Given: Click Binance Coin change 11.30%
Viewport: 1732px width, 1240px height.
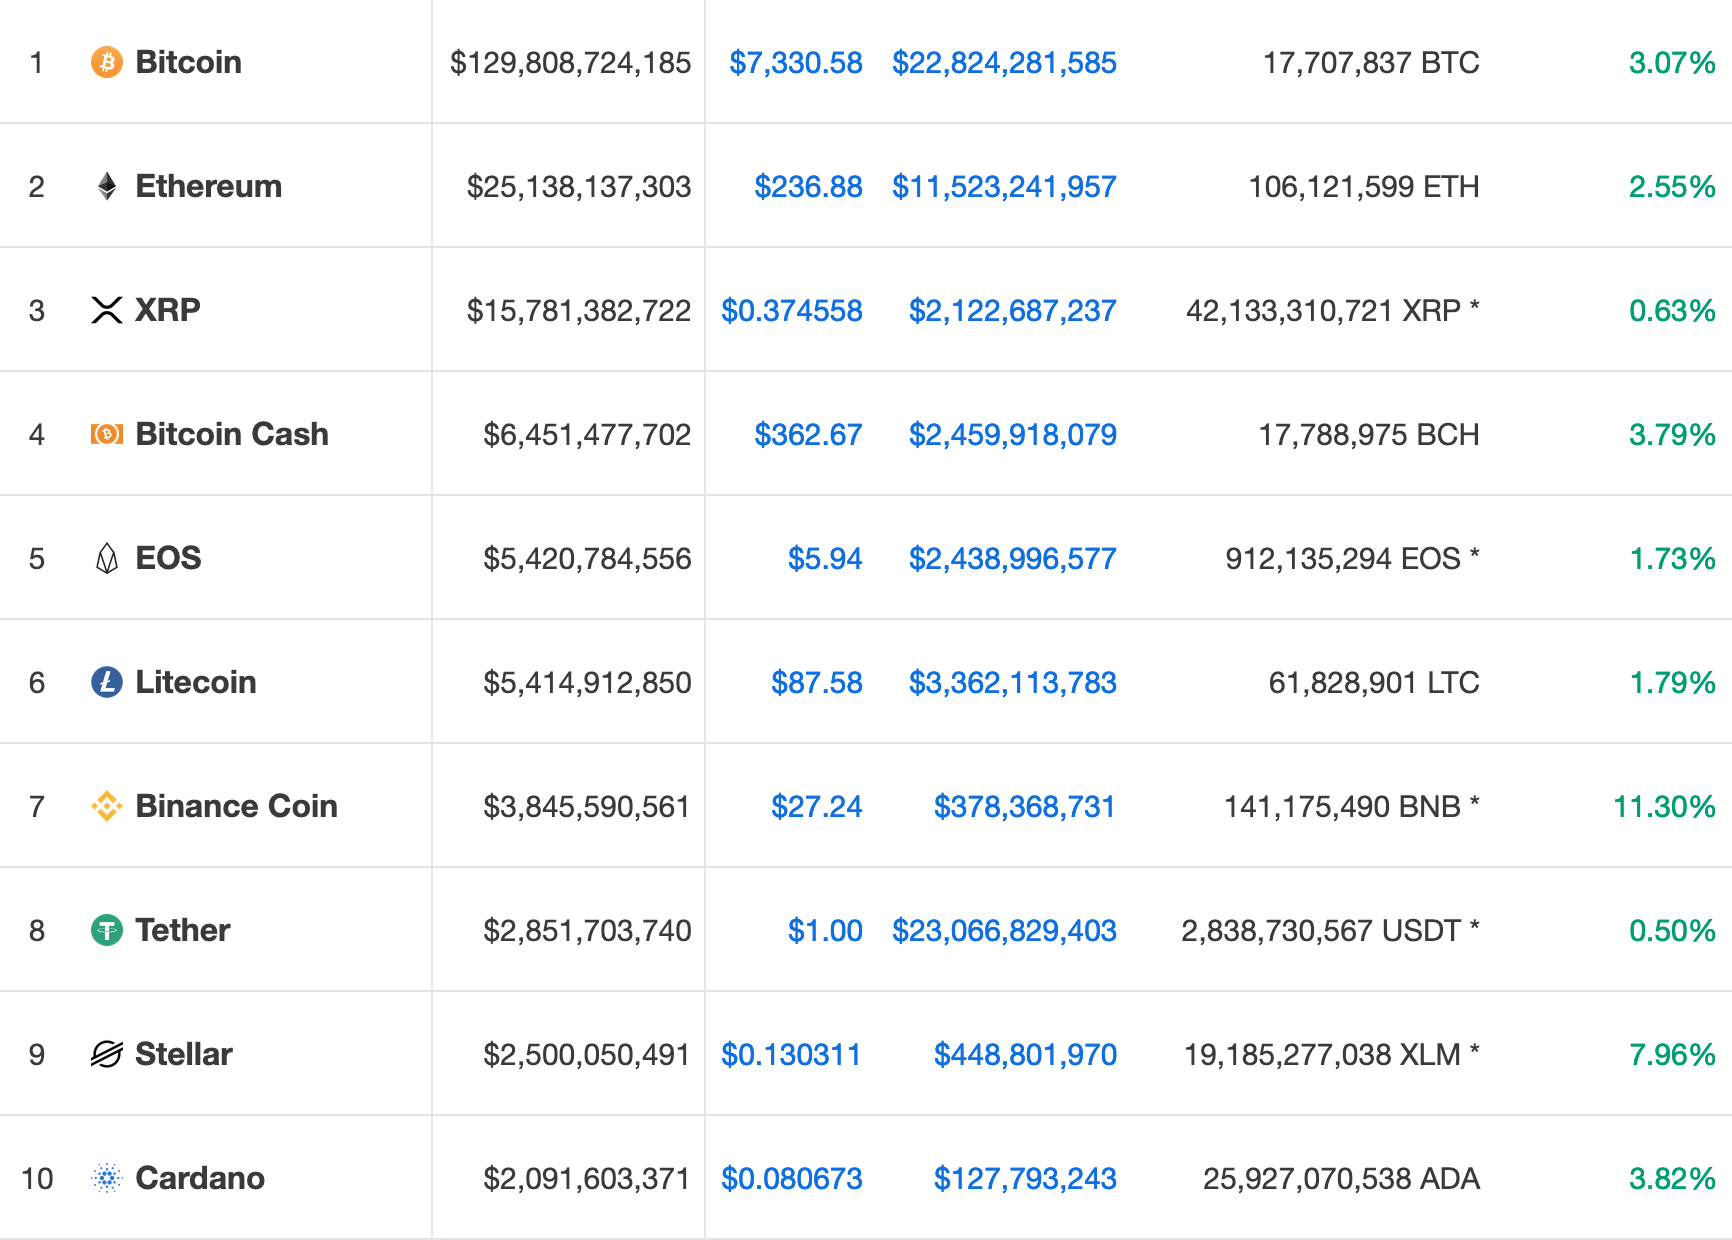Looking at the screenshot, I should point(1664,807).
